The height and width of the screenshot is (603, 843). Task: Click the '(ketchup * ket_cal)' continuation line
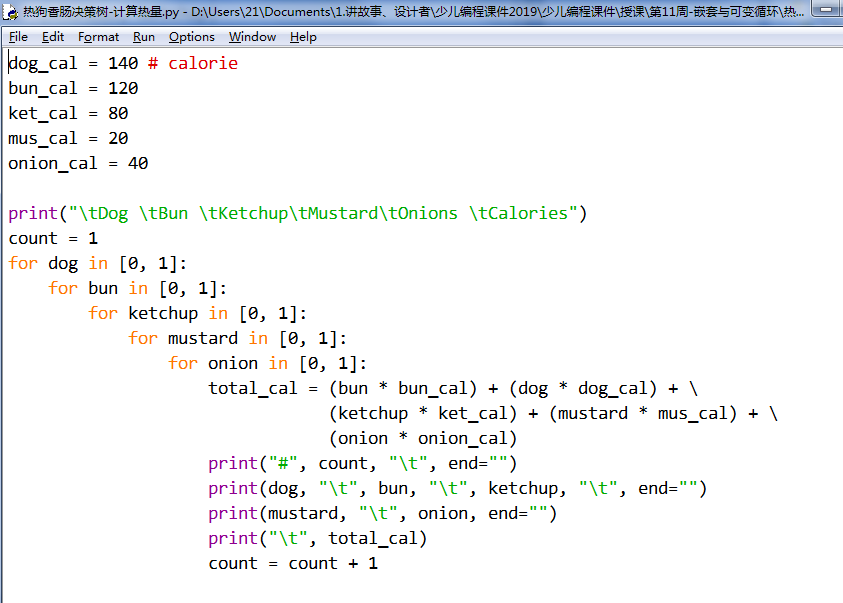pos(553,413)
